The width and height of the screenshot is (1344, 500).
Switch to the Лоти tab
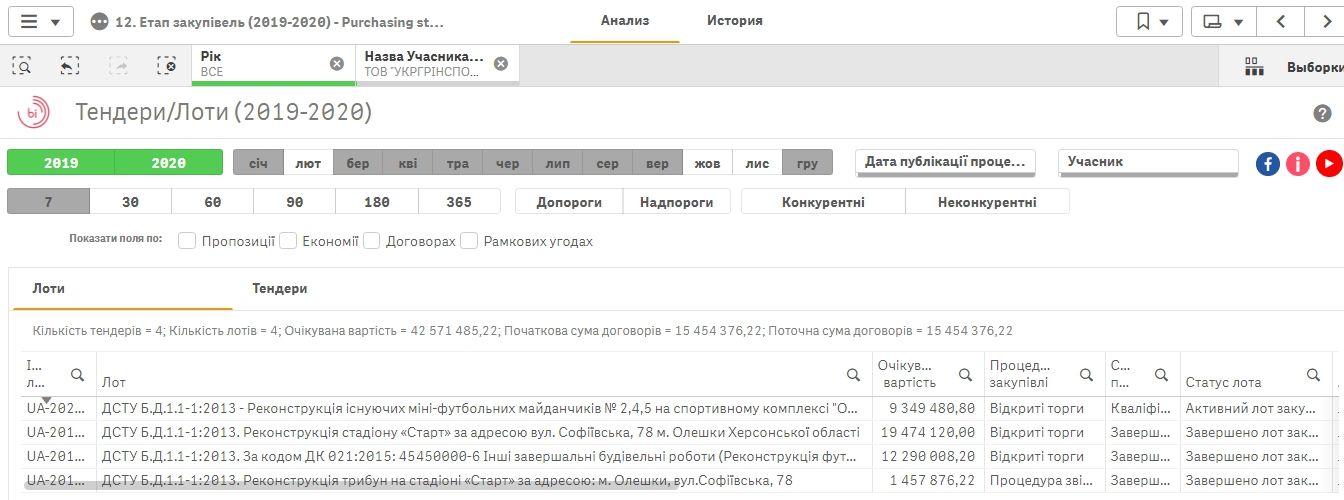click(x=122, y=289)
